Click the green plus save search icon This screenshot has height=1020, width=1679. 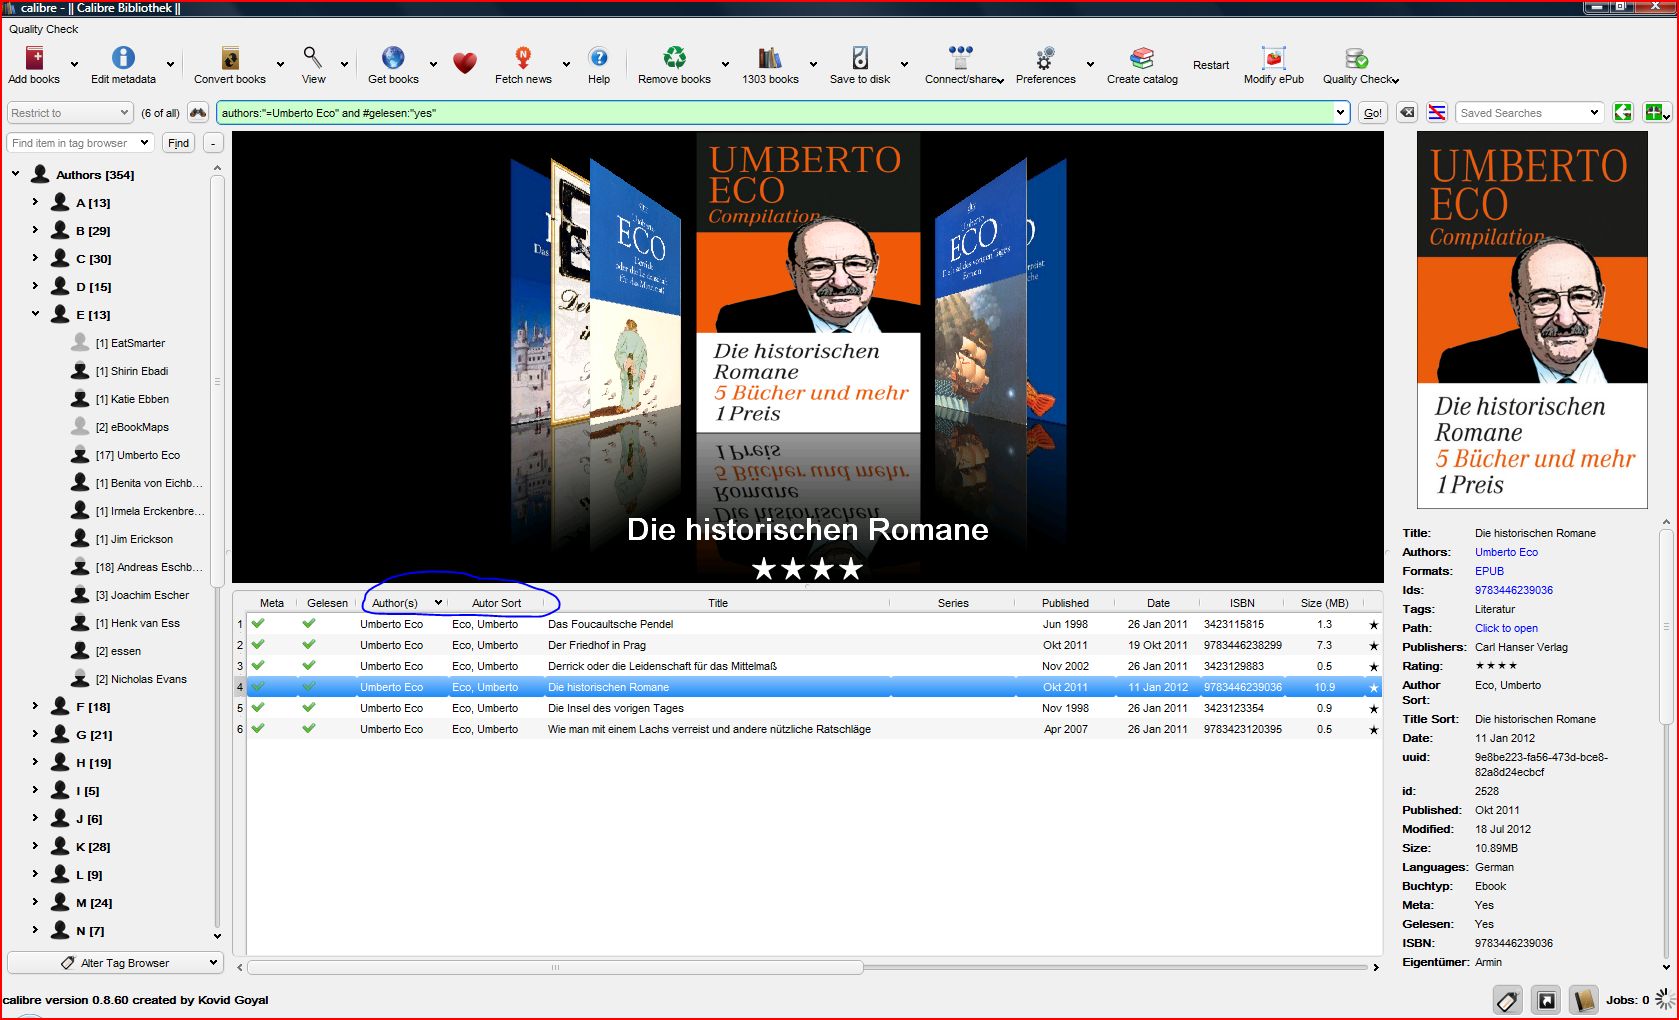click(x=1655, y=113)
